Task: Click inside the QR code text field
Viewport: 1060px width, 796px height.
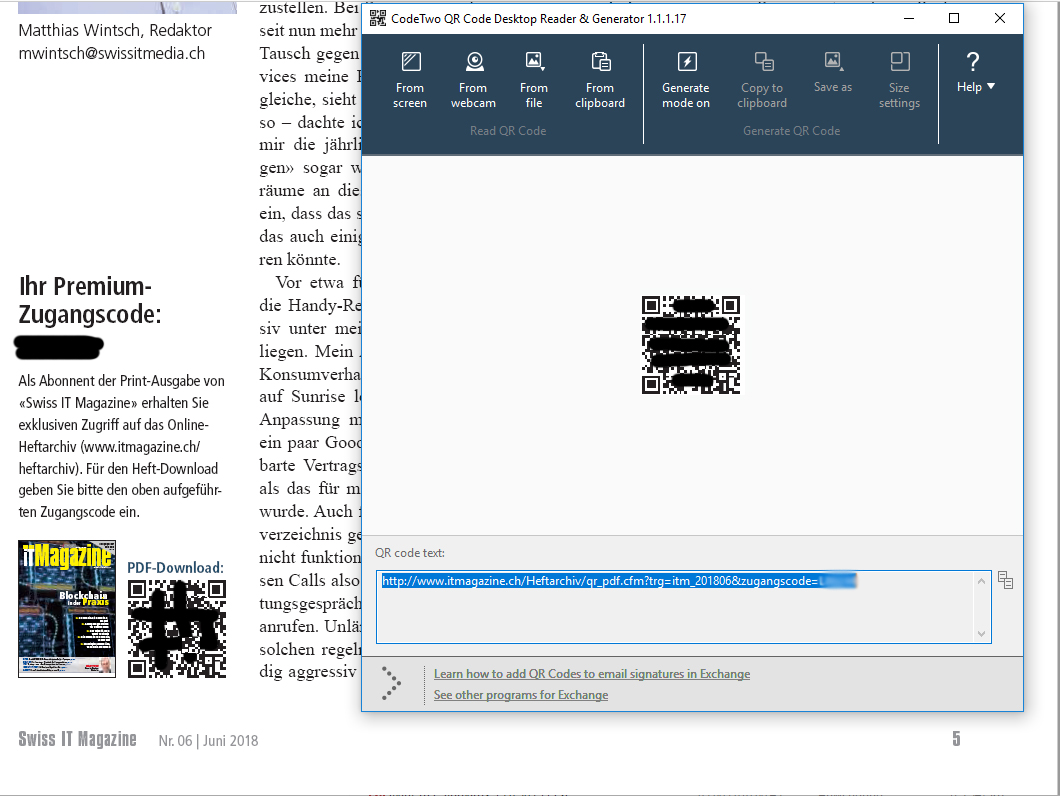Action: click(683, 607)
